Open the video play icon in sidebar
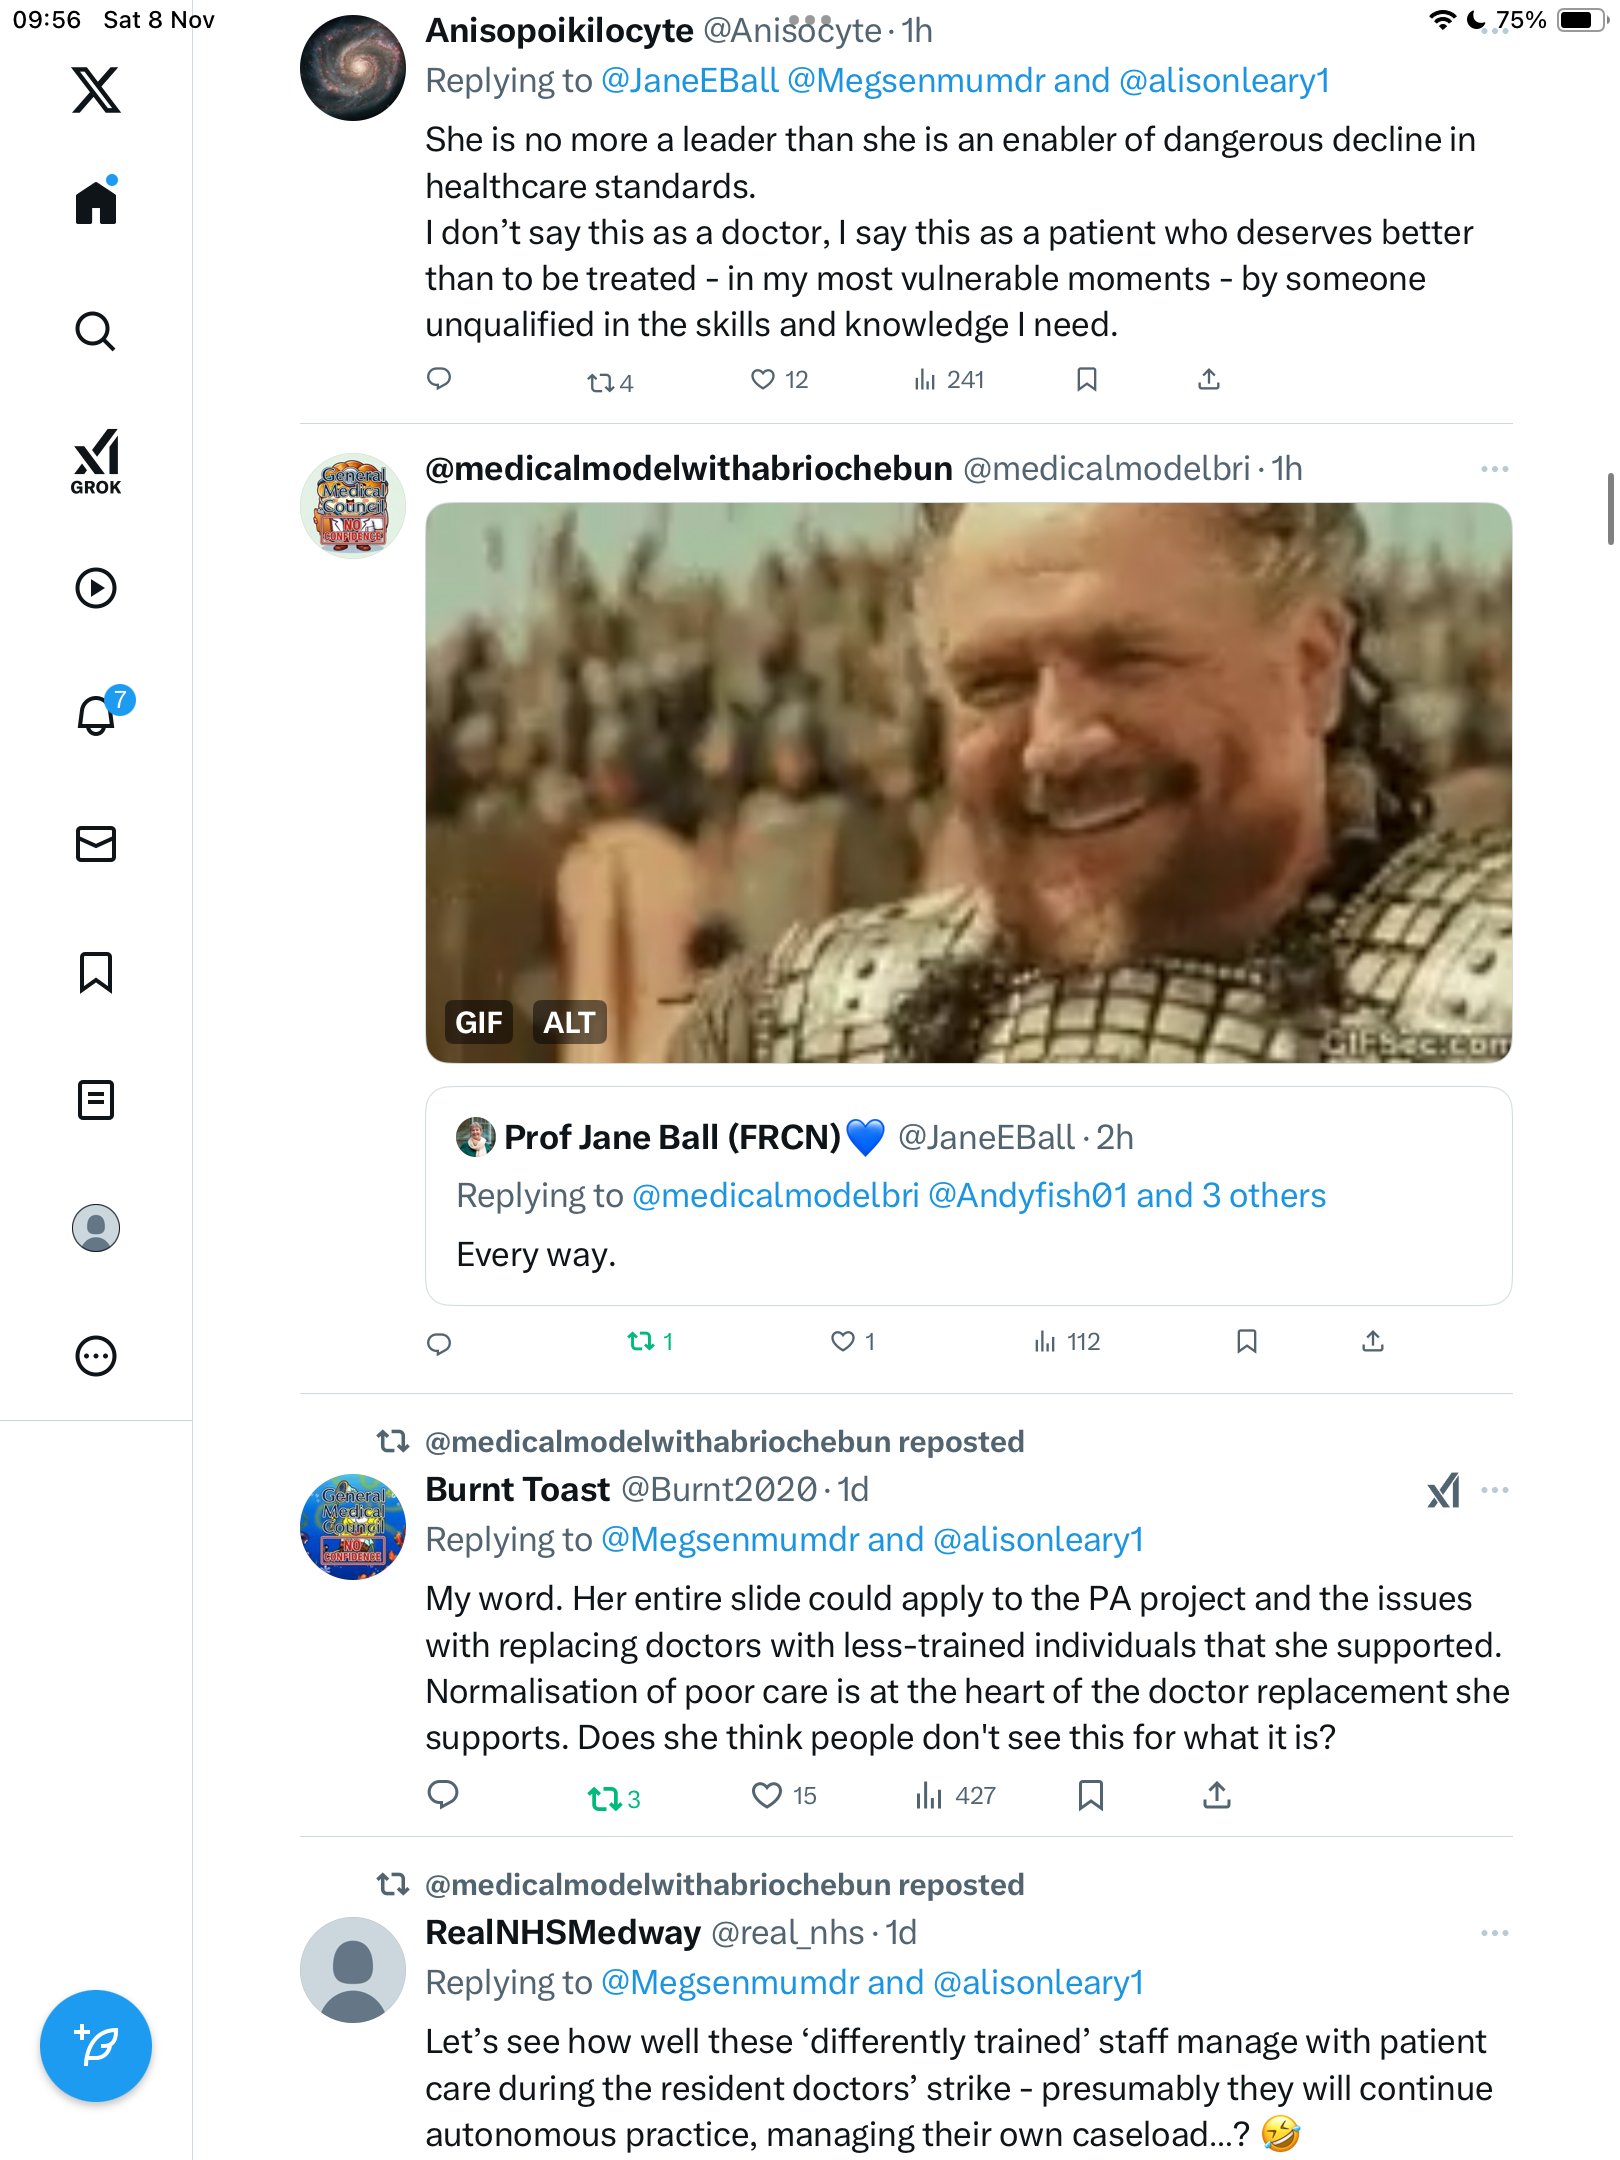Screen dimensions: 1620x2160 (x=96, y=588)
